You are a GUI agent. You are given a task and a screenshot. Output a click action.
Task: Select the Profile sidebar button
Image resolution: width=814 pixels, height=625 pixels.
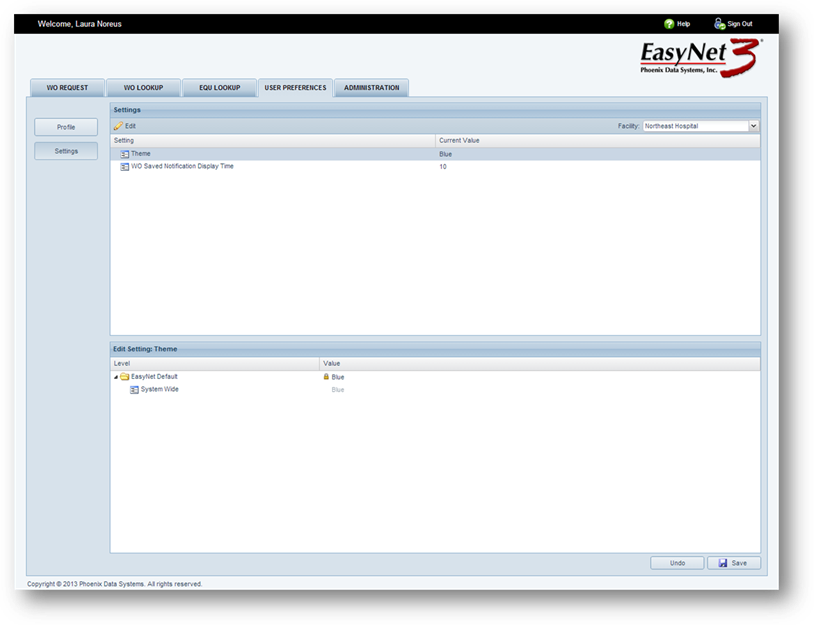click(66, 128)
